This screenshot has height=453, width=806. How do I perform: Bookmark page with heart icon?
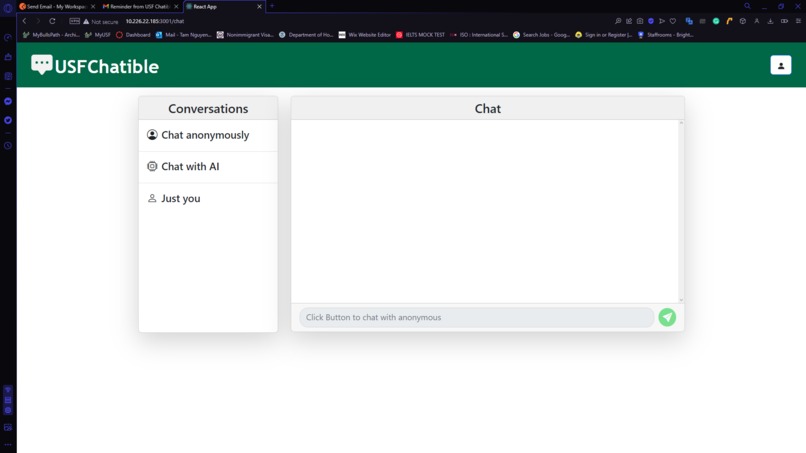tap(673, 21)
